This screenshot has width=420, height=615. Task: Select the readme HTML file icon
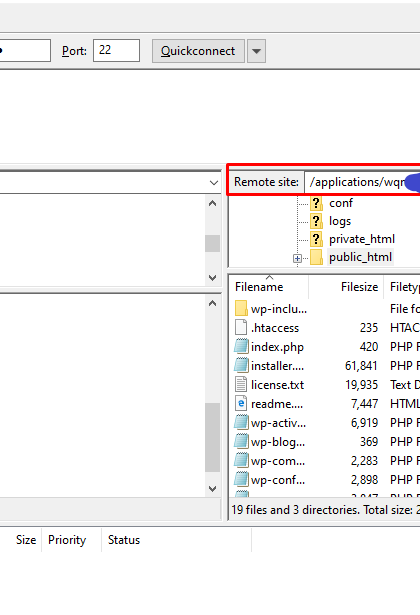[241, 403]
